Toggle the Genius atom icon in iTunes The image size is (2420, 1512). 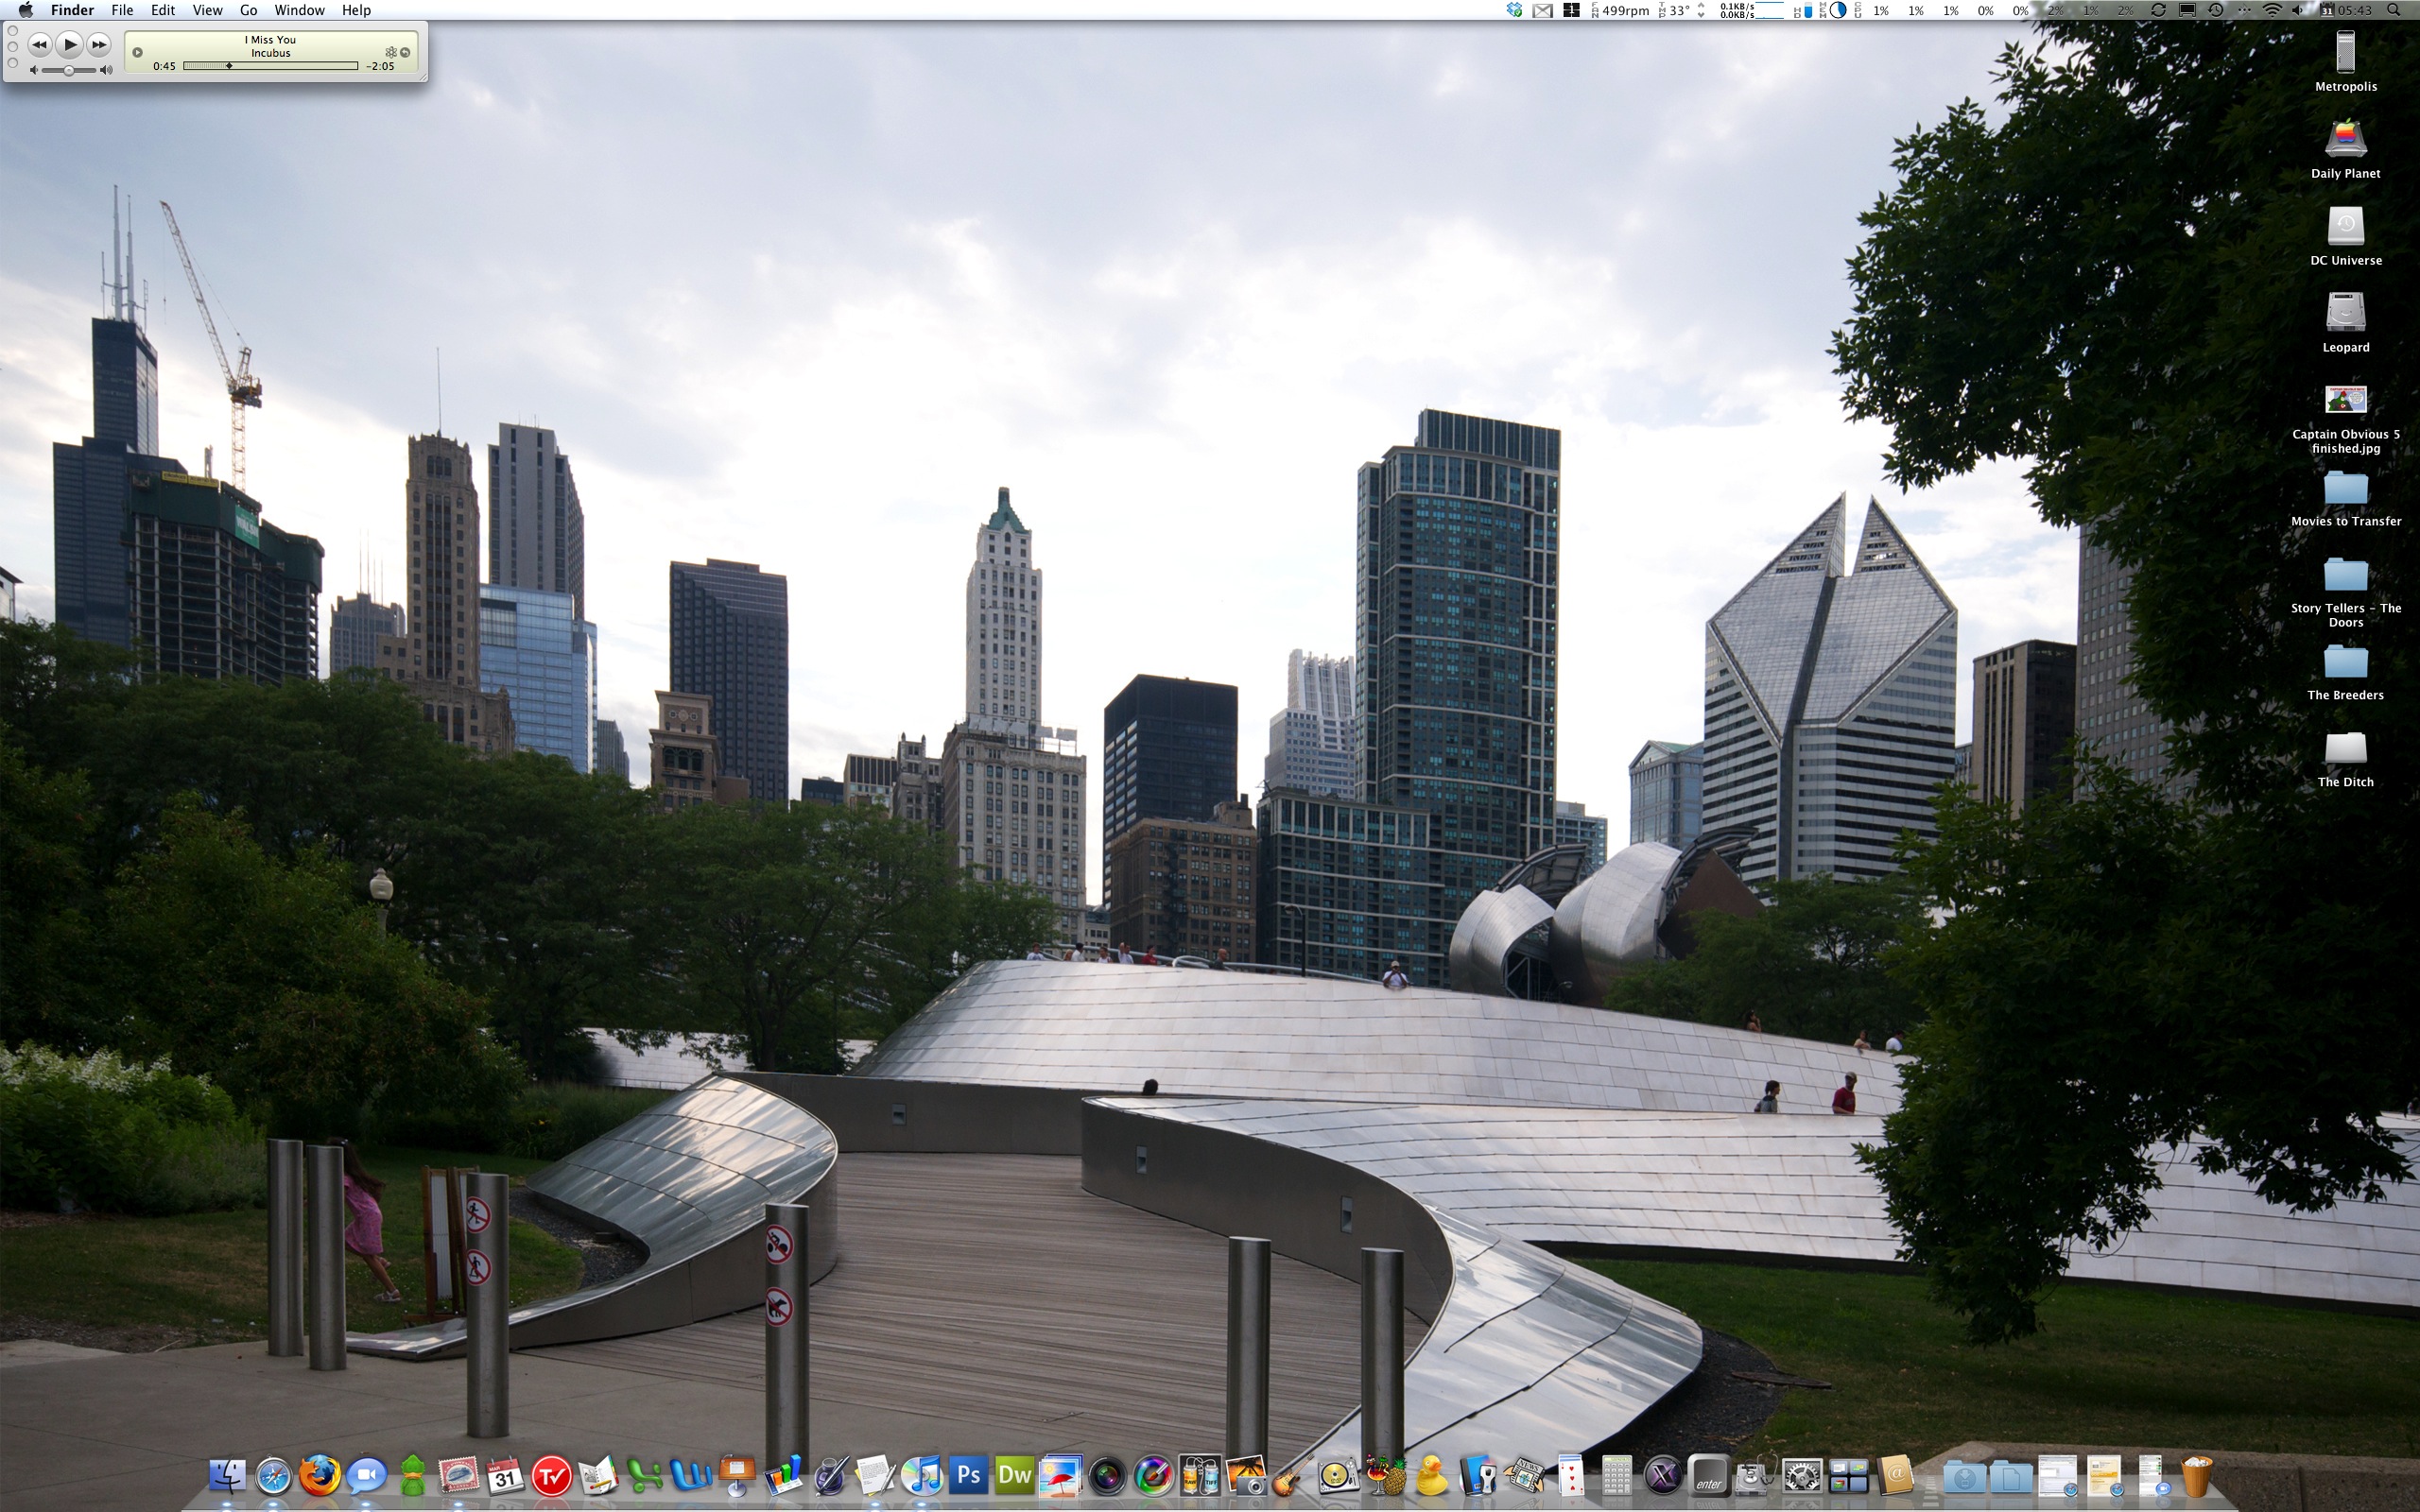click(x=390, y=52)
